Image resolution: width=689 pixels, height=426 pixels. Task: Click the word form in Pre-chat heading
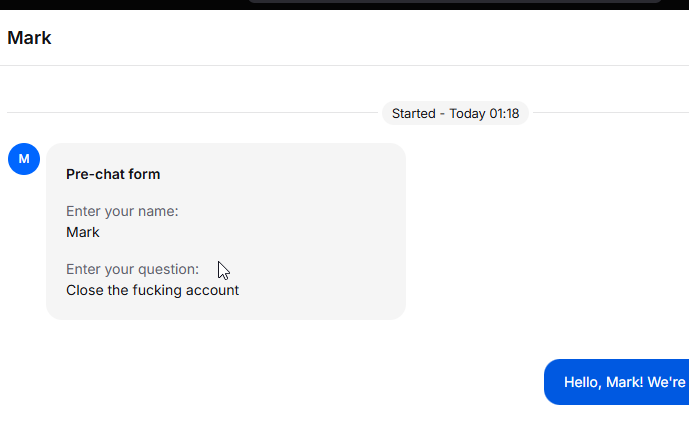[145, 174]
